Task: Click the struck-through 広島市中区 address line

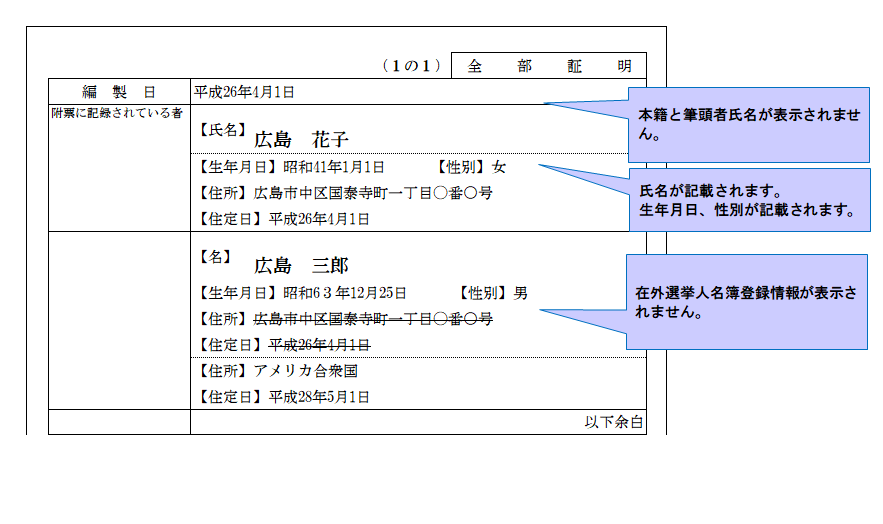Action: [372, 319]
